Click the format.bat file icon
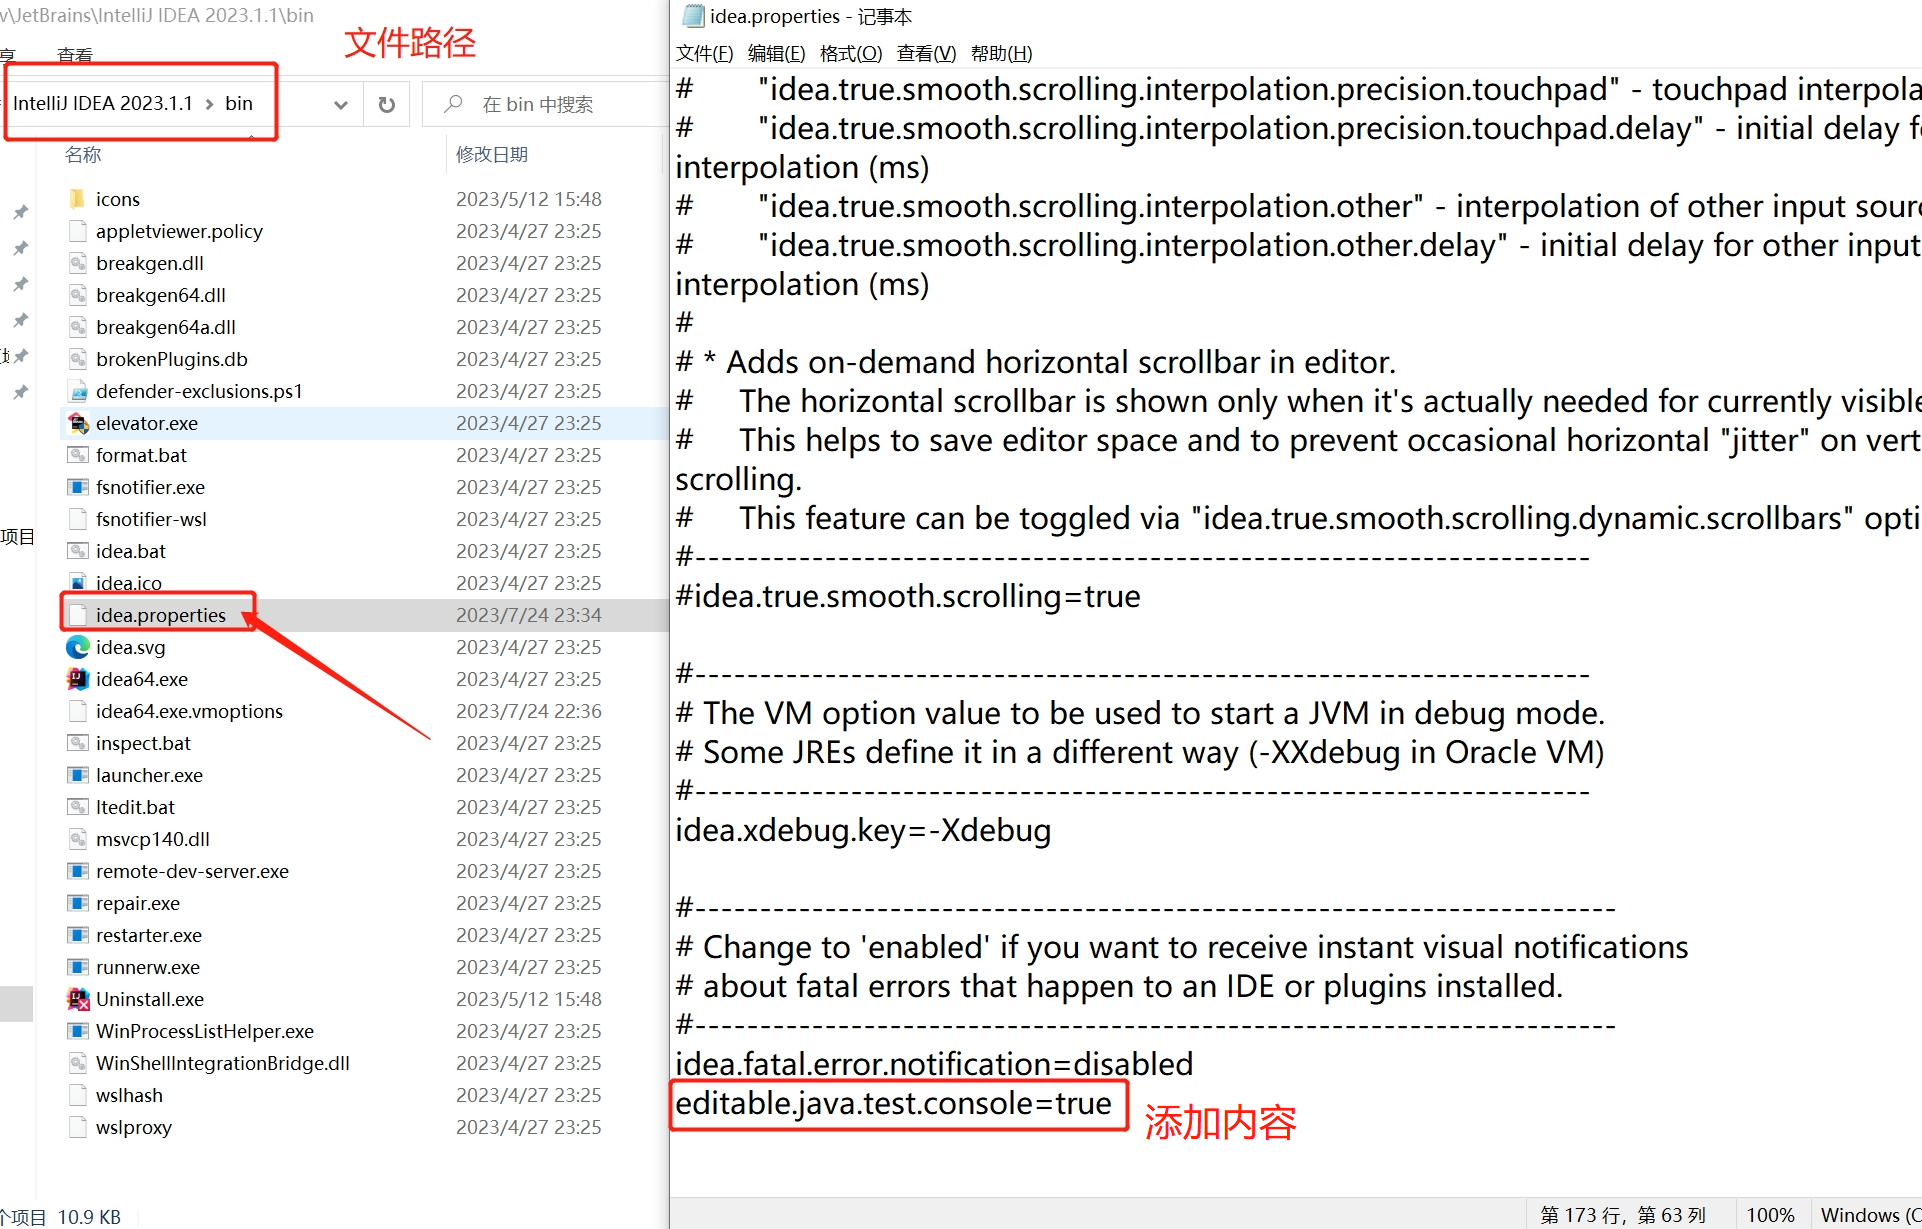This screenshot has height=1229, width=1922. coord(78,455)
